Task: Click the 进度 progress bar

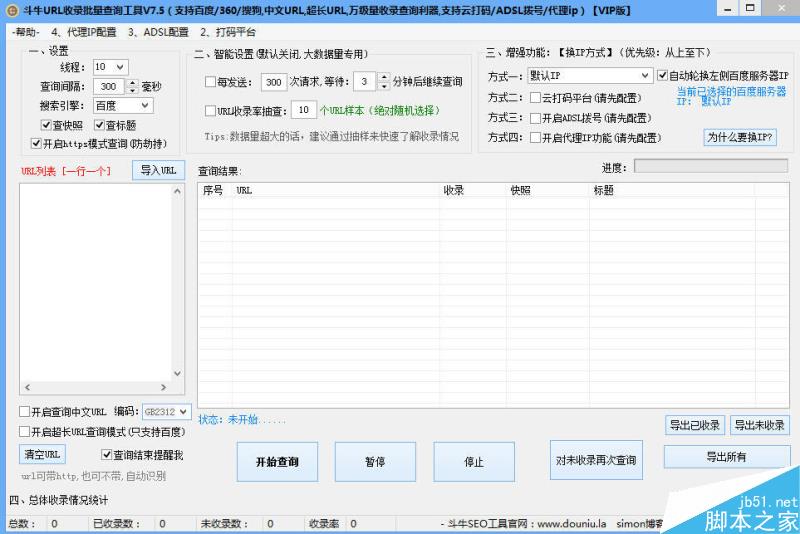Action: click(x=710, y=166)
